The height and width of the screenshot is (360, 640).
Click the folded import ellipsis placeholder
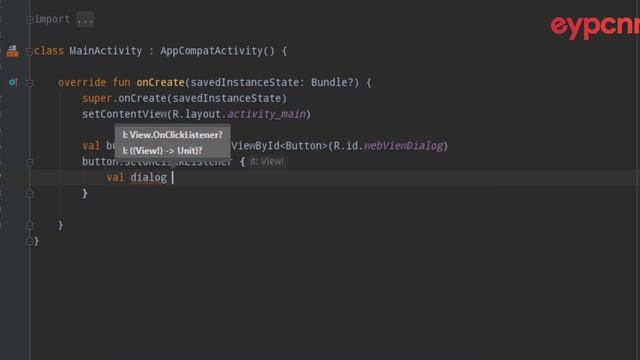85,20
